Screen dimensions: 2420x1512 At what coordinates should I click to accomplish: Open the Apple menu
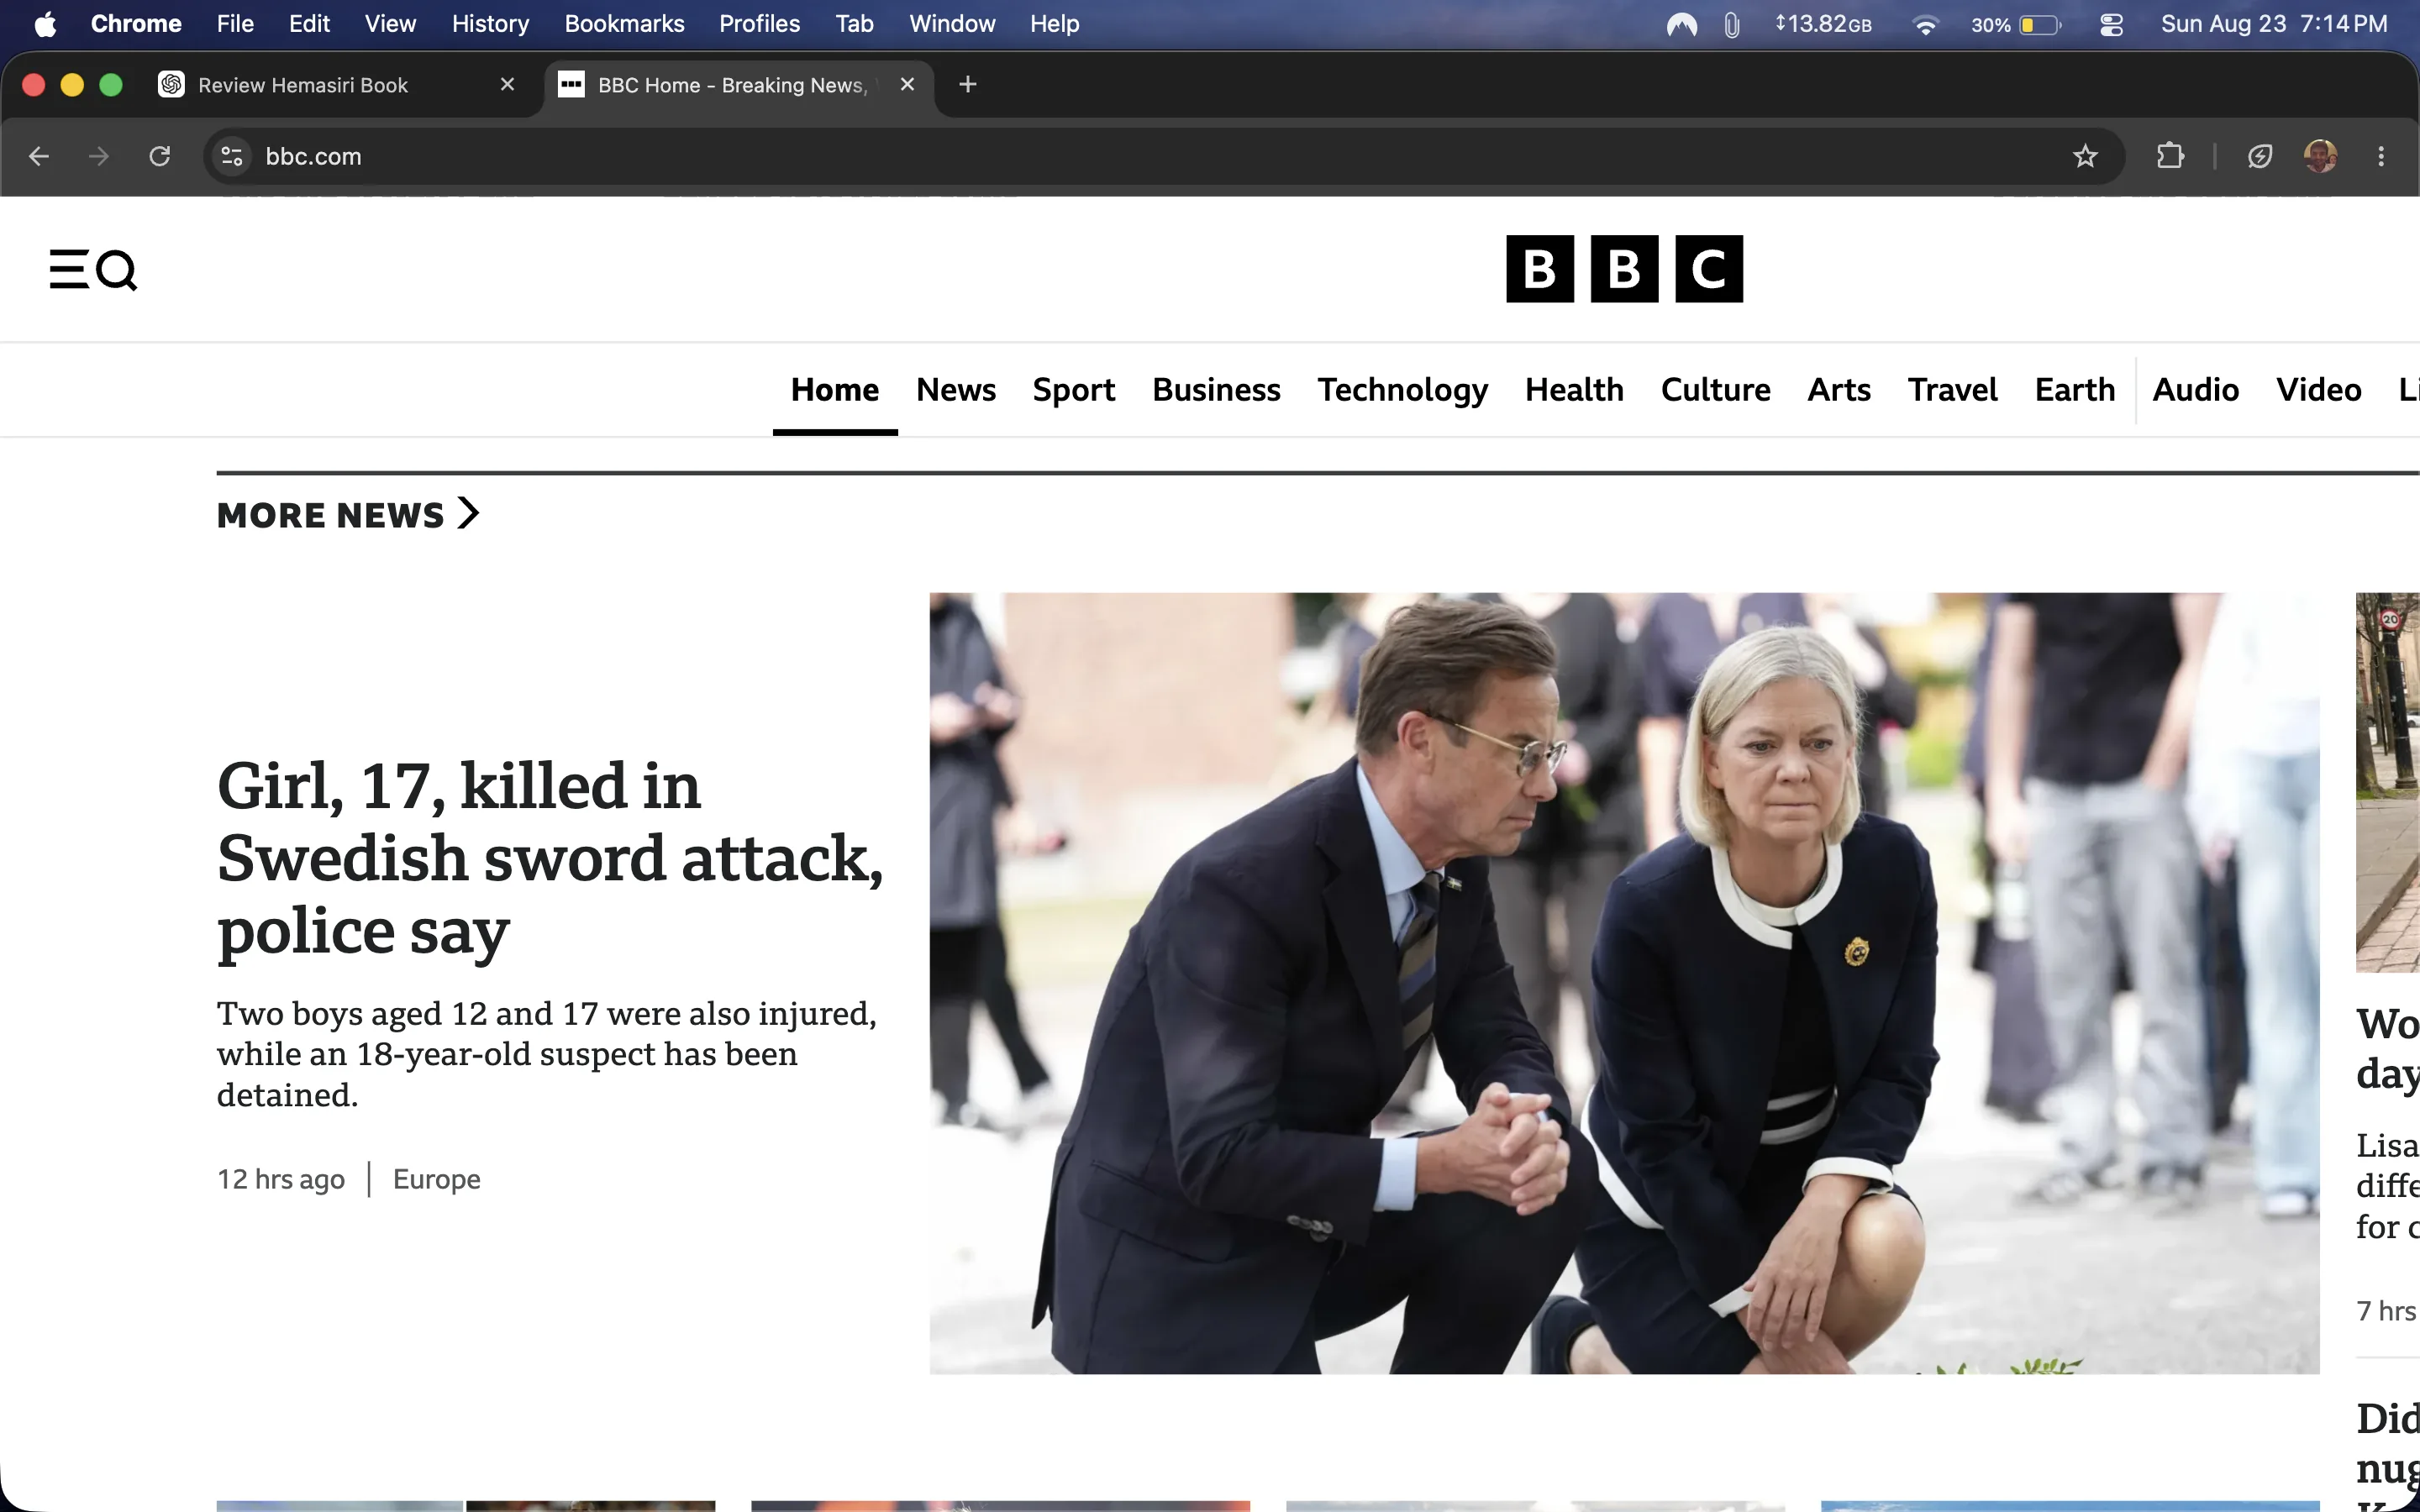(x=45, y=24)
